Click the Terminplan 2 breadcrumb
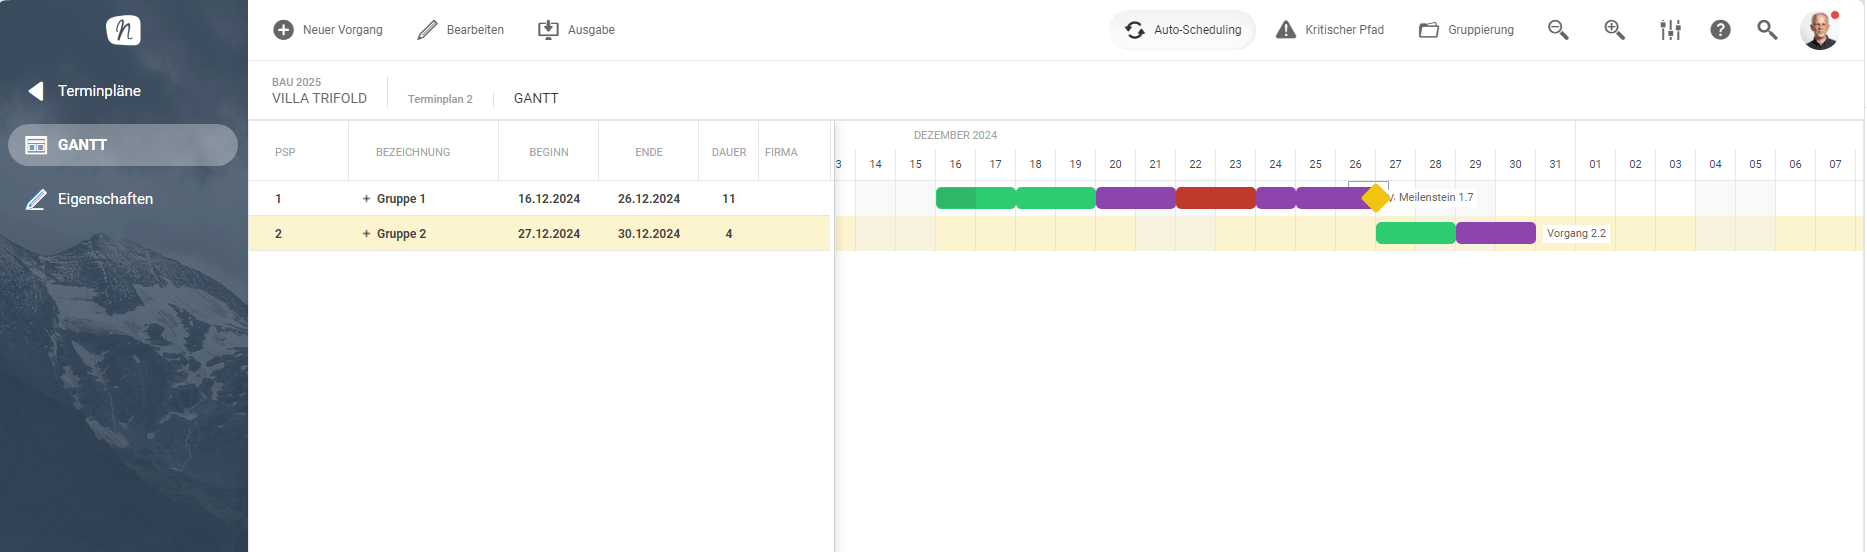This screenshot has width=1867, height=552. 440,99
